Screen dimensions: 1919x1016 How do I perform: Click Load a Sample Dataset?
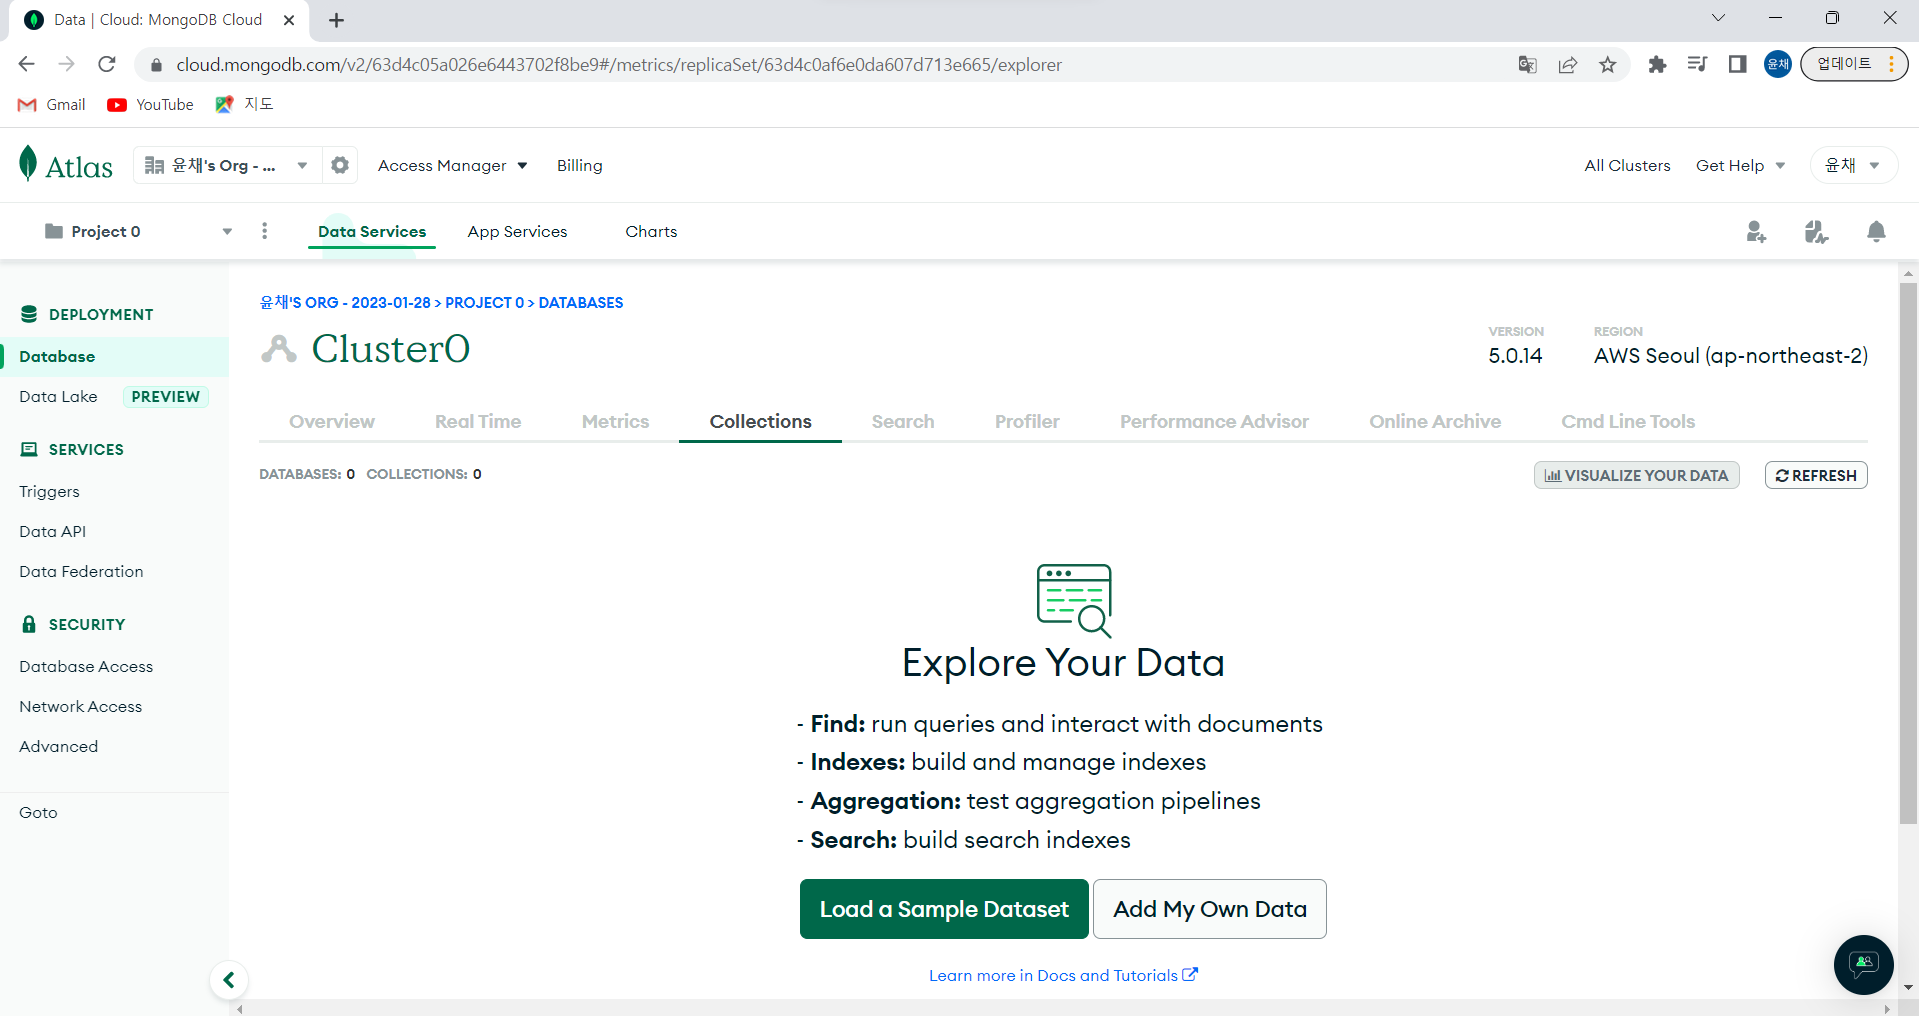[944, 909]
